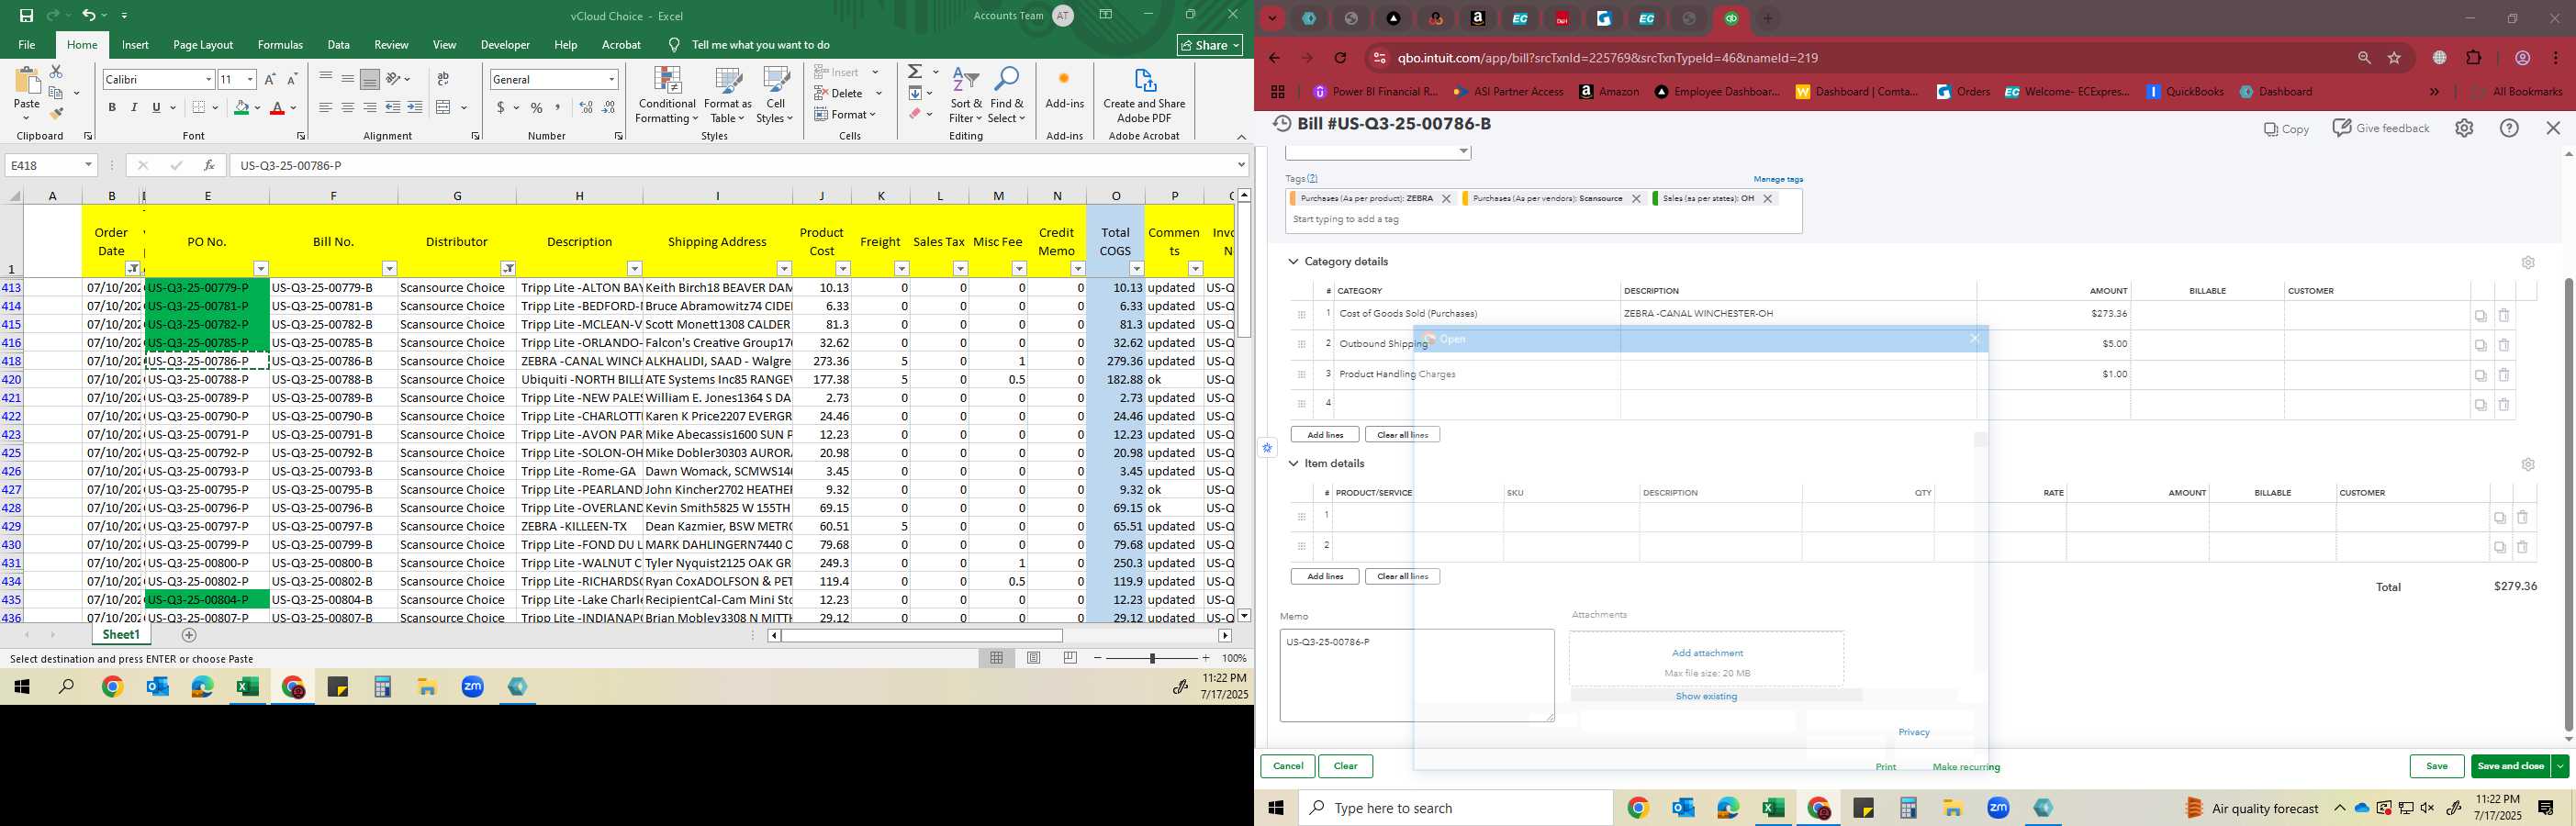The height and width of the screenshot is (826, 2576).
Task: Click the Add attachment link
Action: tap(1707, 653)
